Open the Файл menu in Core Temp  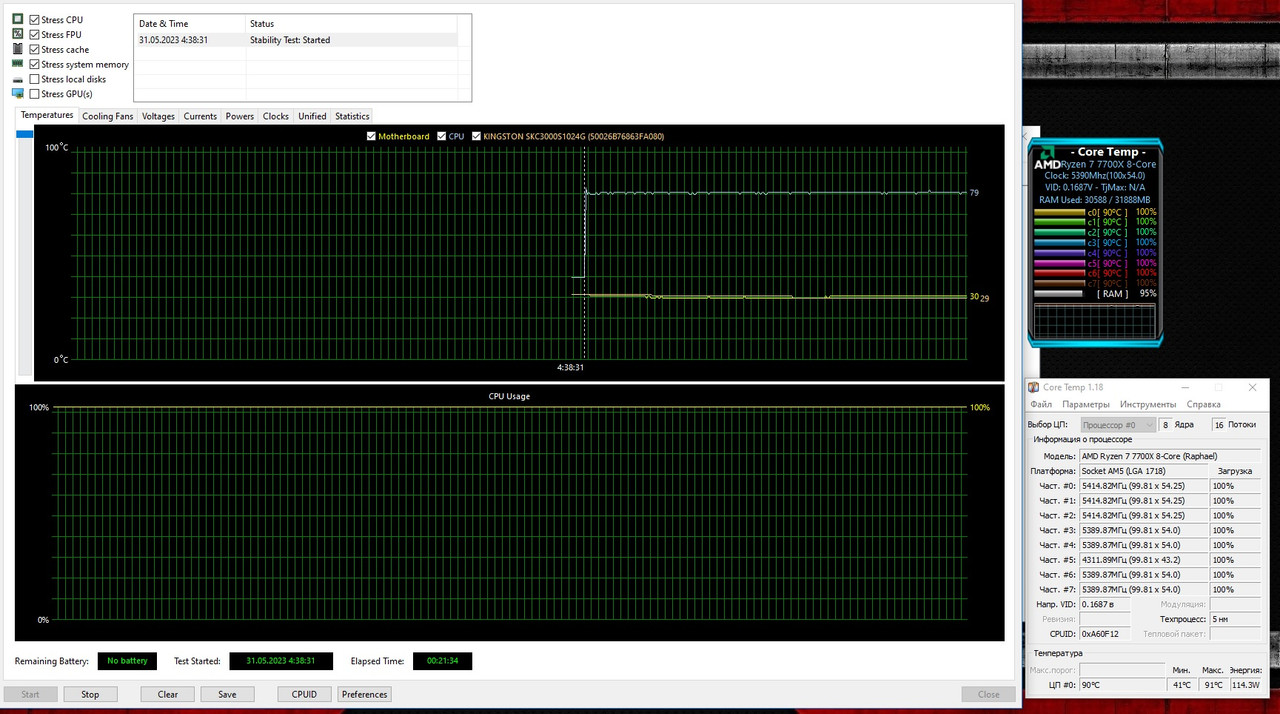1041,404
